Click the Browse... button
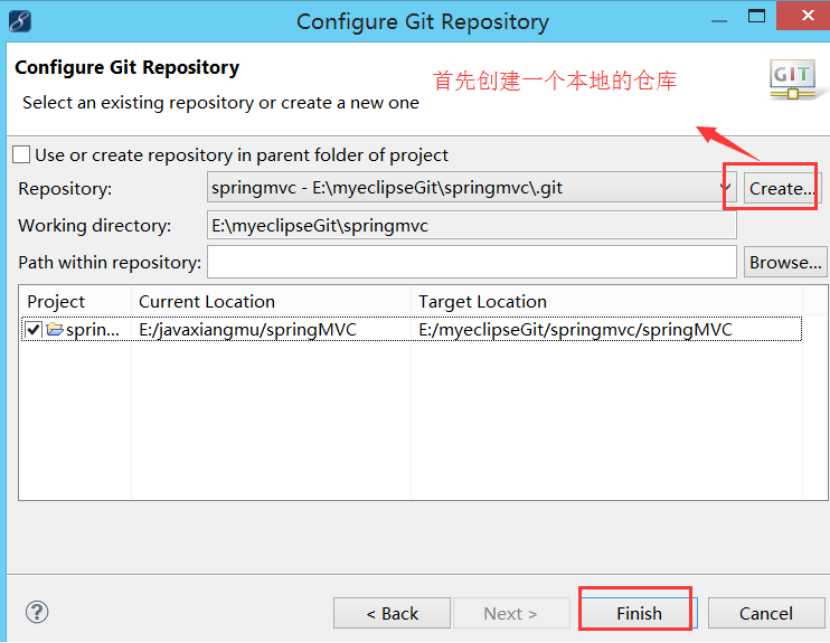The image size is (830, 643). coord(785,262)
